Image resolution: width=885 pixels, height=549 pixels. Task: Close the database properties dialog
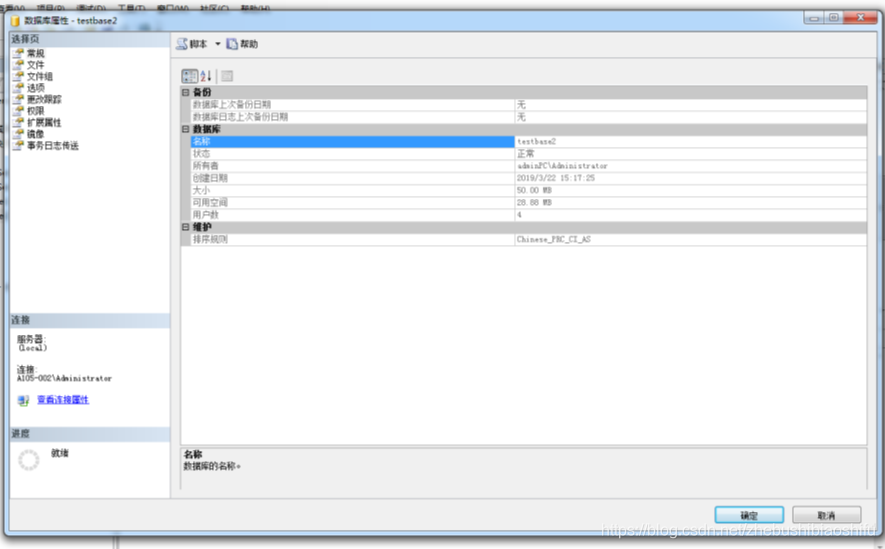tap(861, 17)
